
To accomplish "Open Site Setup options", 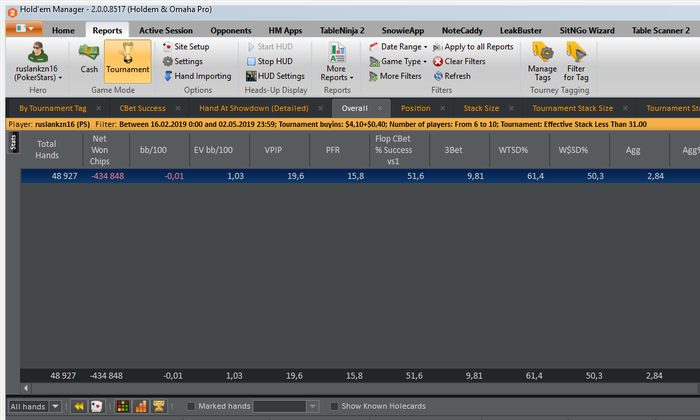I will tap(186, 46).
